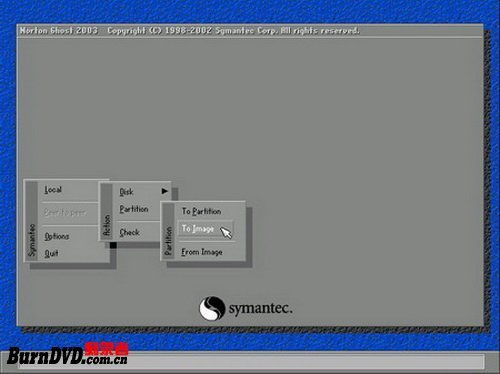
Task: Open the BurnDVD.com.cn watermark link
Action: pos(67,354)
